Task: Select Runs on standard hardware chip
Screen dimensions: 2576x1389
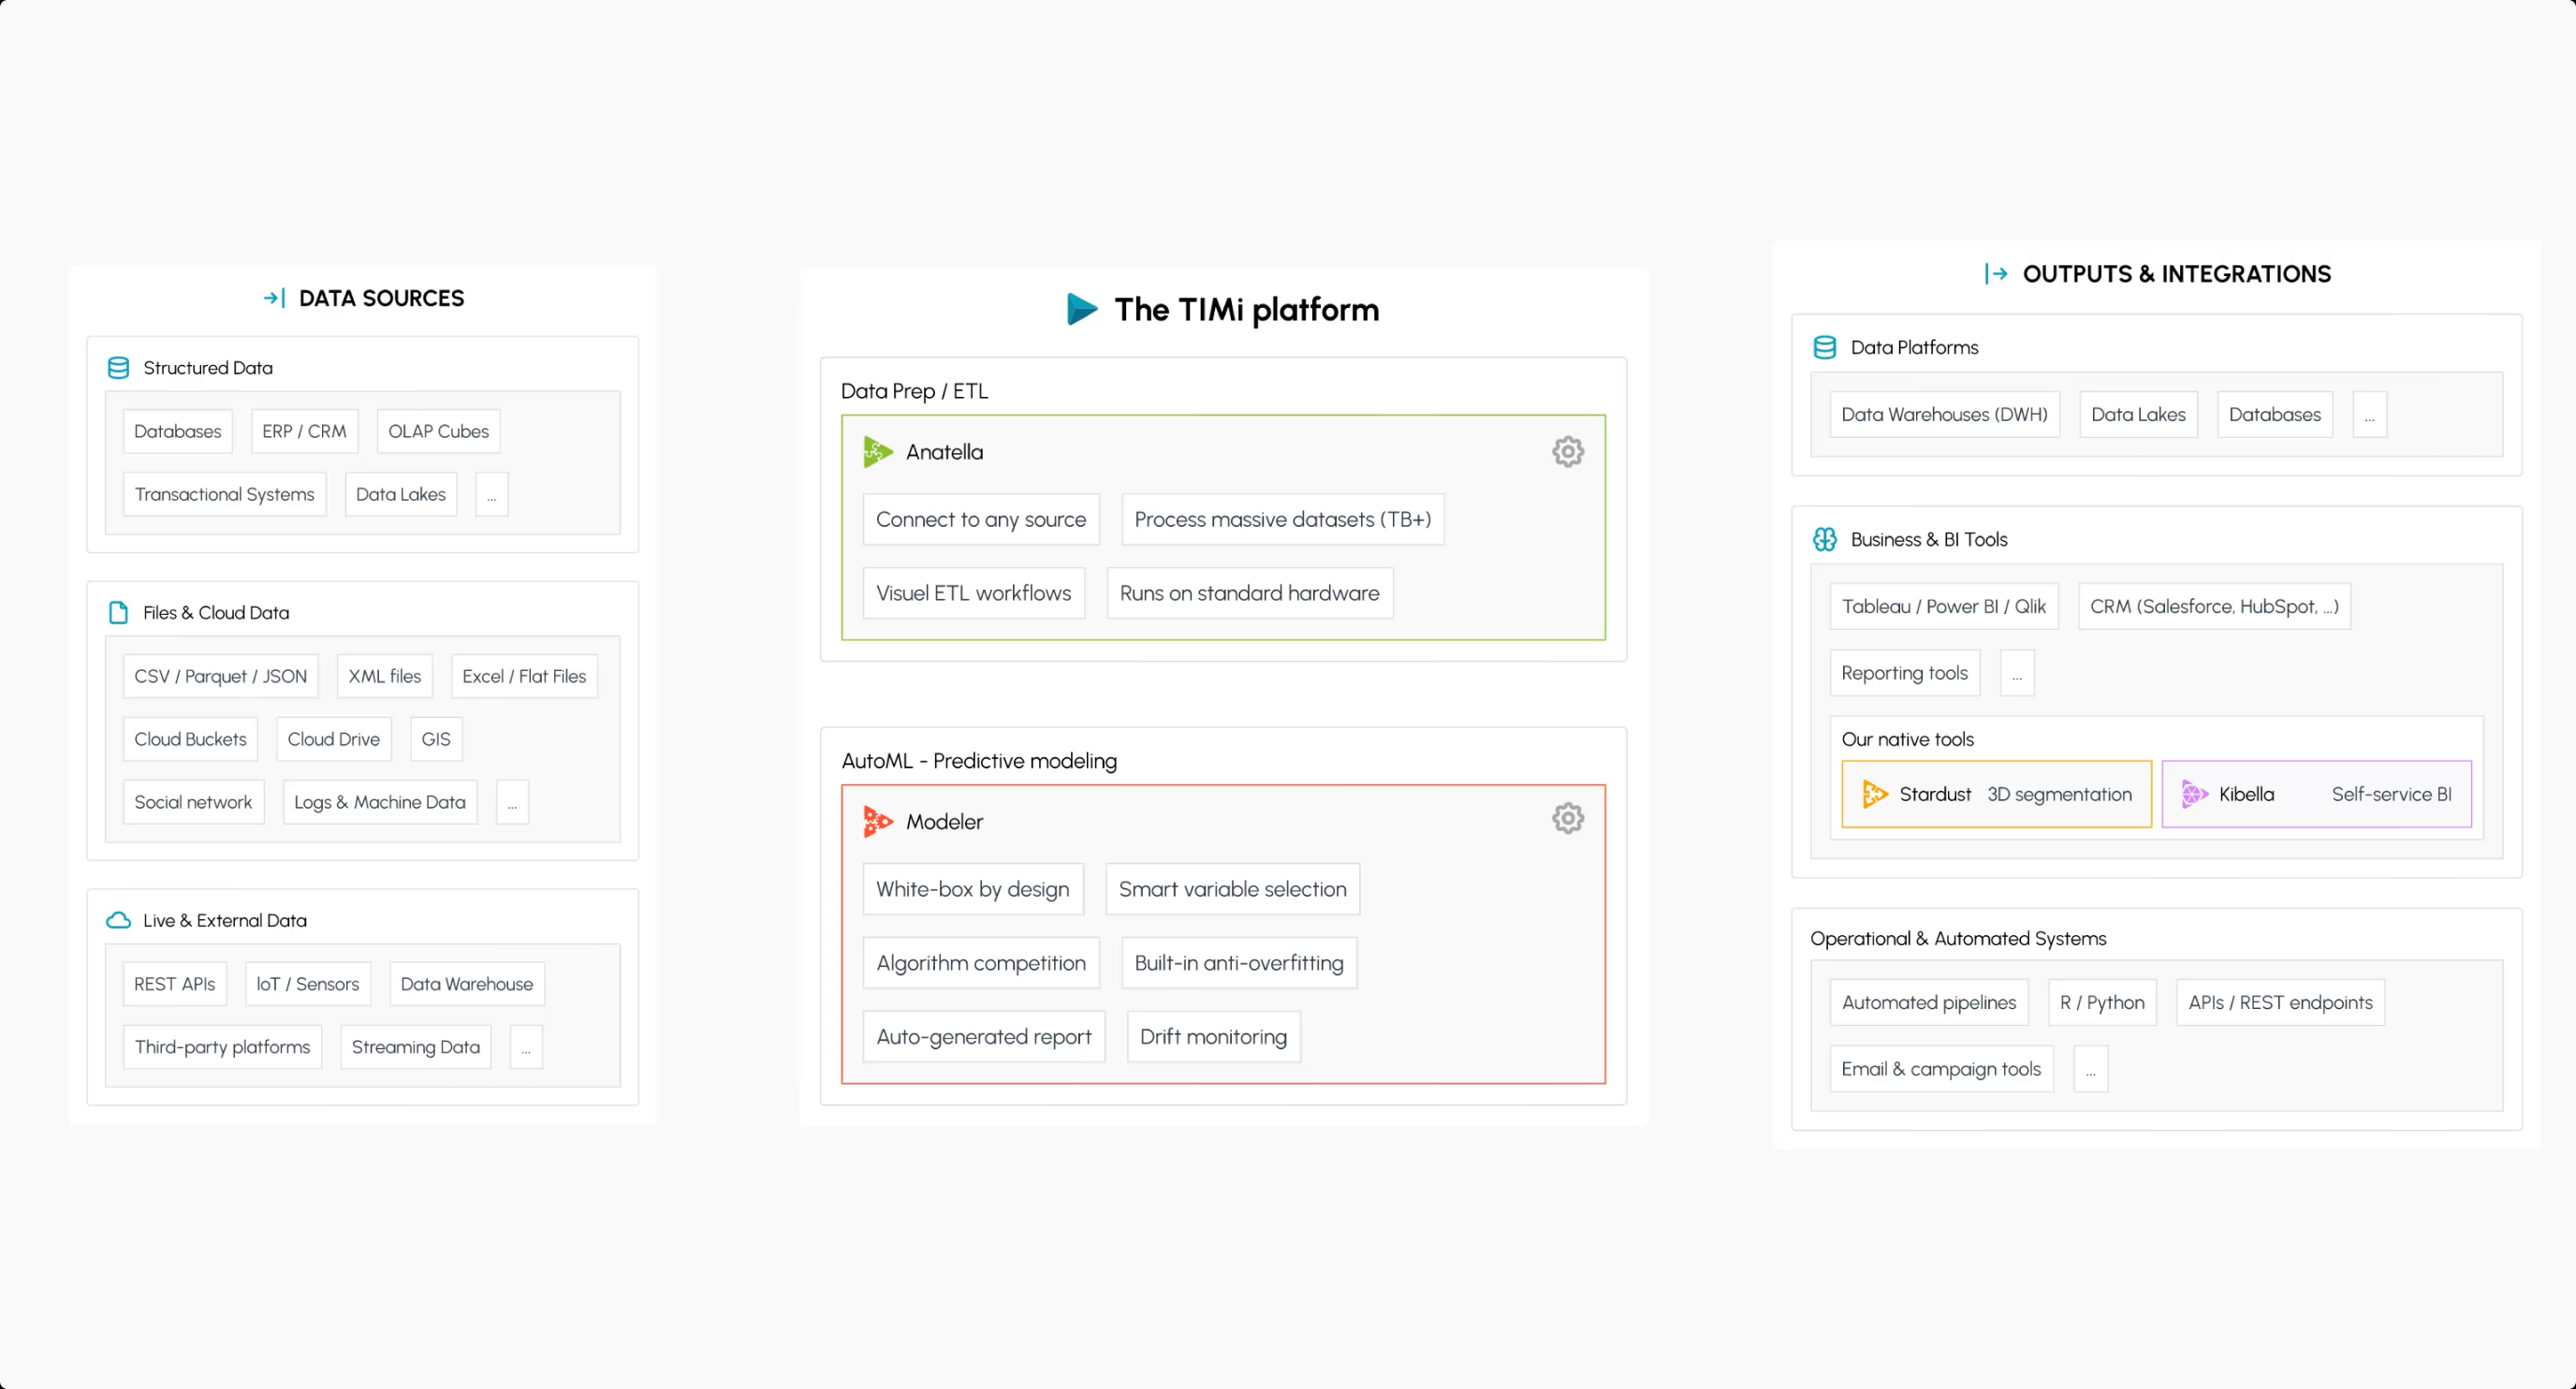Action: point(1249,593)
